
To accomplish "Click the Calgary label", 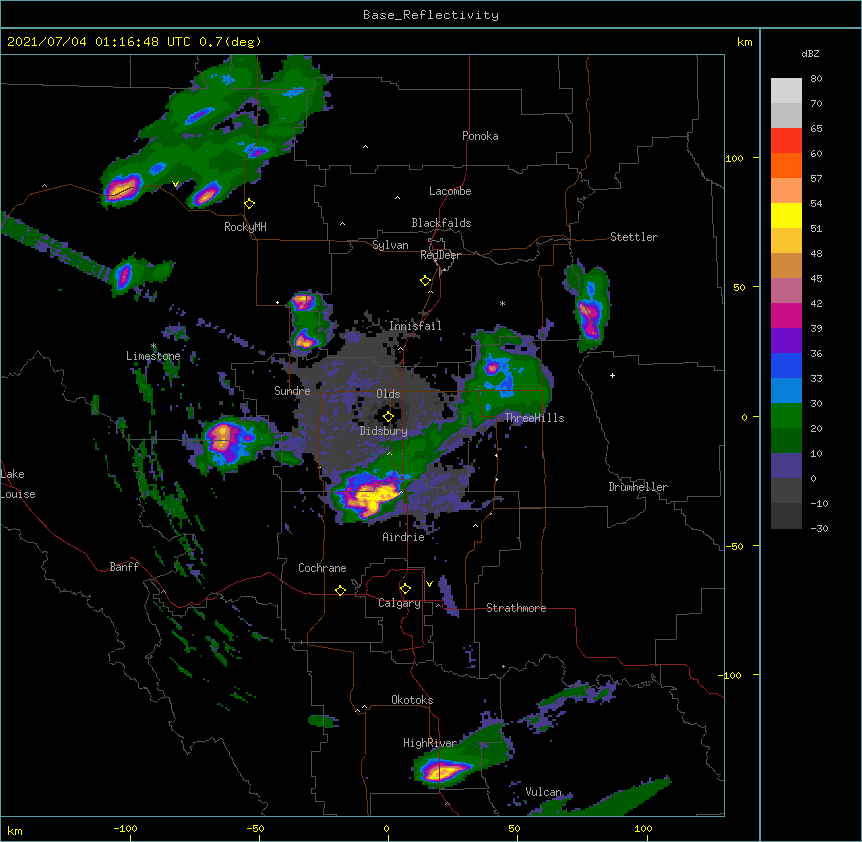I will (x=399, y=603).
